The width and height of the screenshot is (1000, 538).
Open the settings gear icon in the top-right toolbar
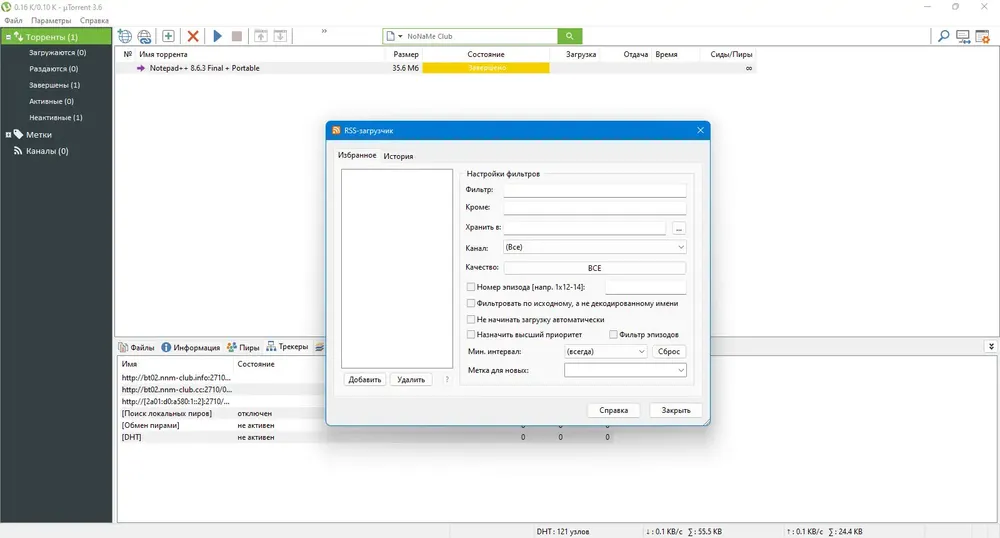coord(982,37)
